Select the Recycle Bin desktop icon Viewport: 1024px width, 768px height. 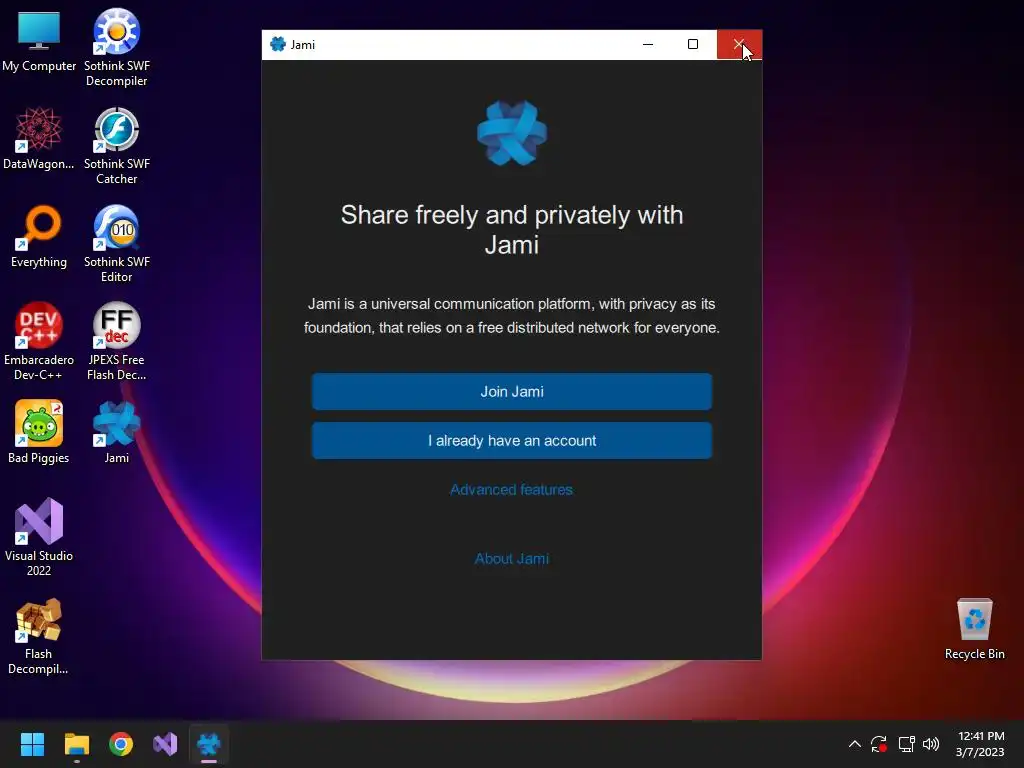click(x=974, y=629)
